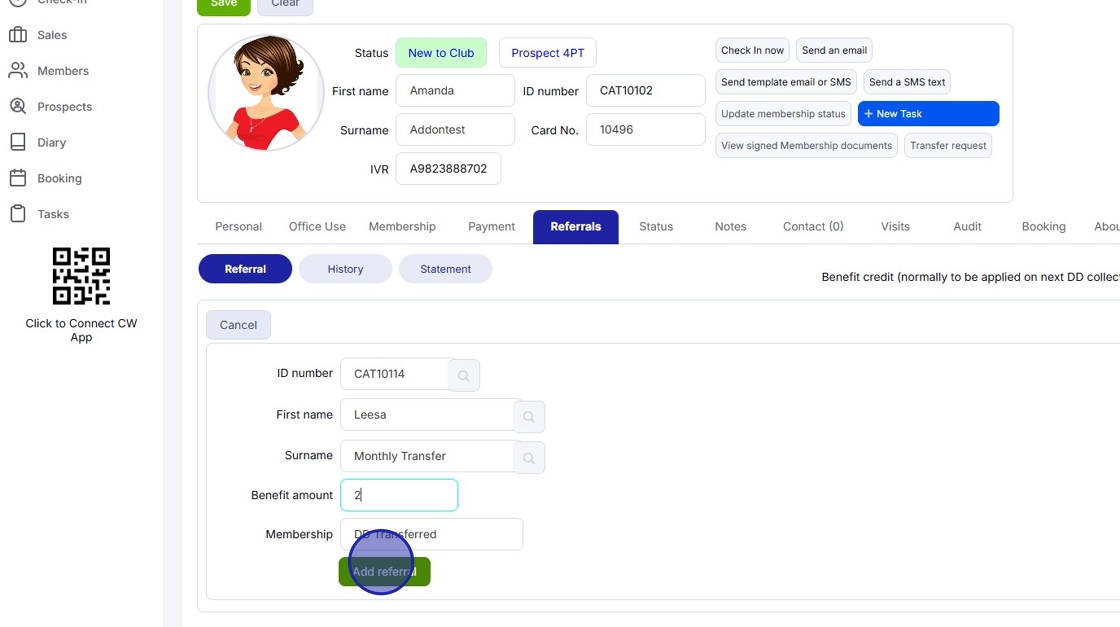
Task: Click the Prospects search-person icon
Action: click(x=18, y=106)
